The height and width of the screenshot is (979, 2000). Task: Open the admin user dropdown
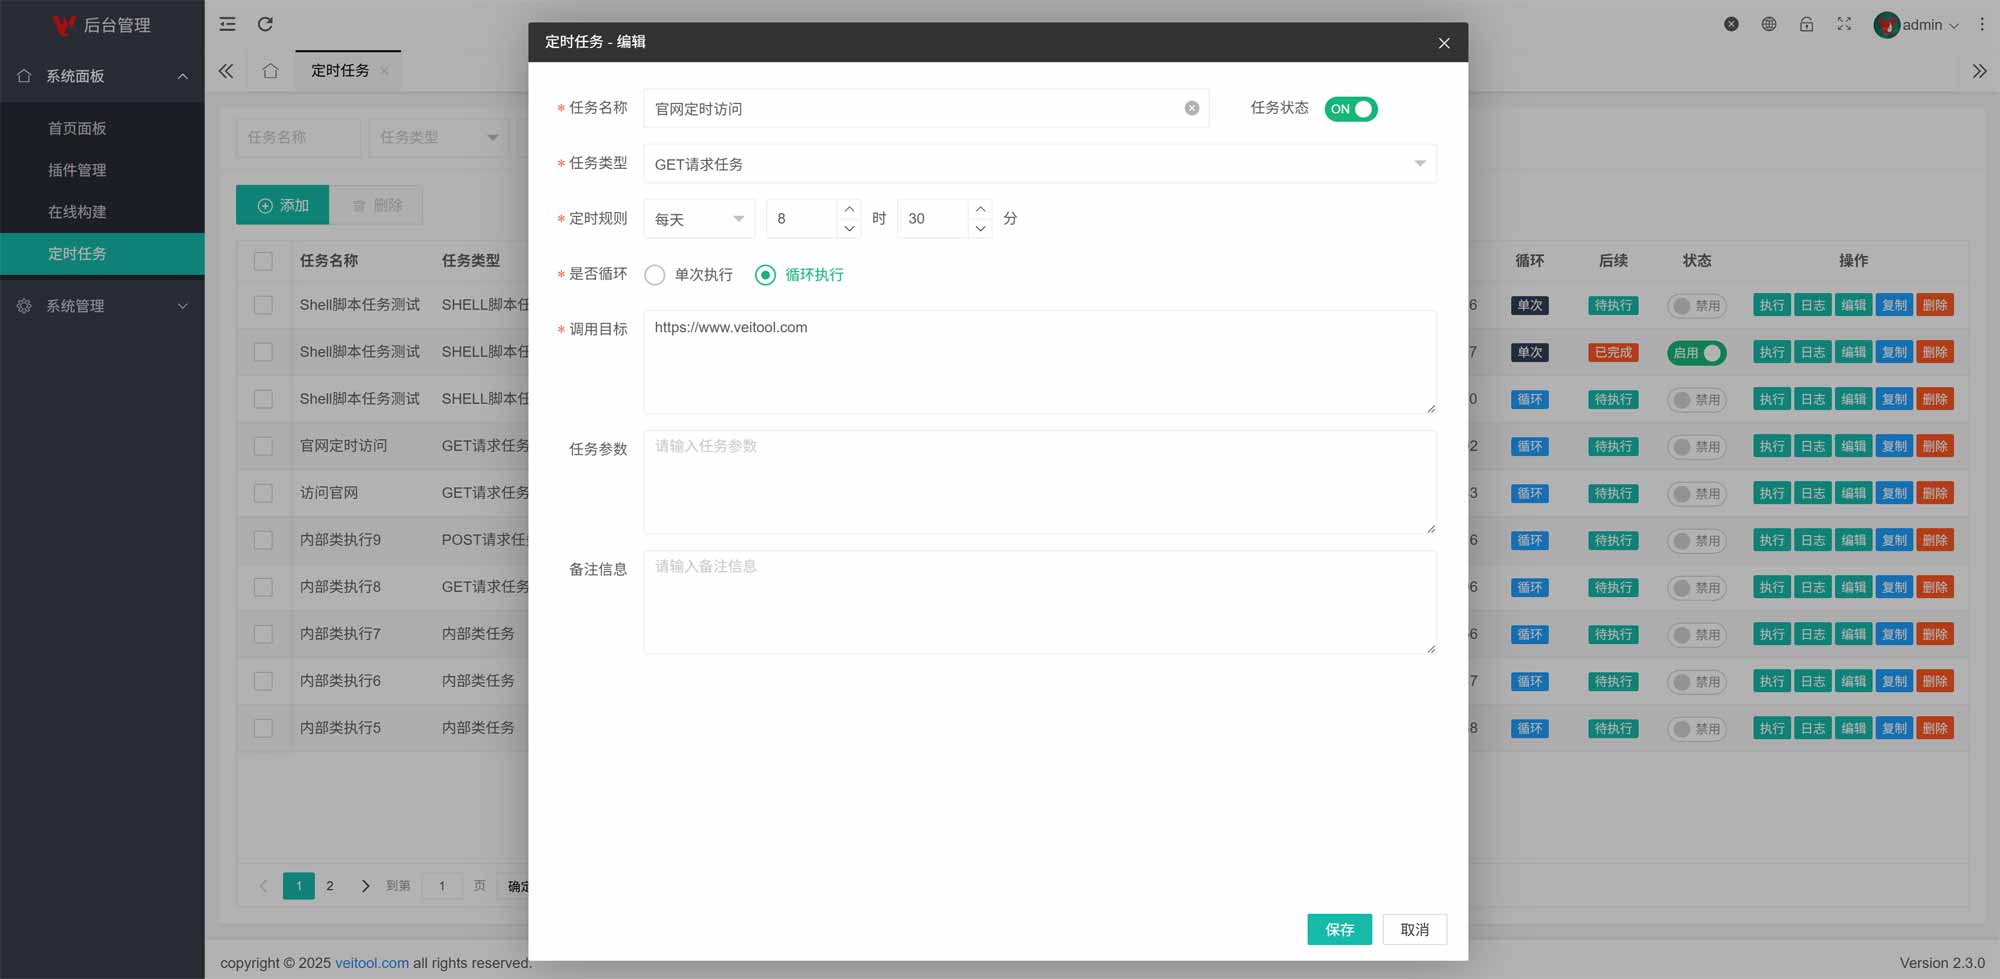(1917, 25)
